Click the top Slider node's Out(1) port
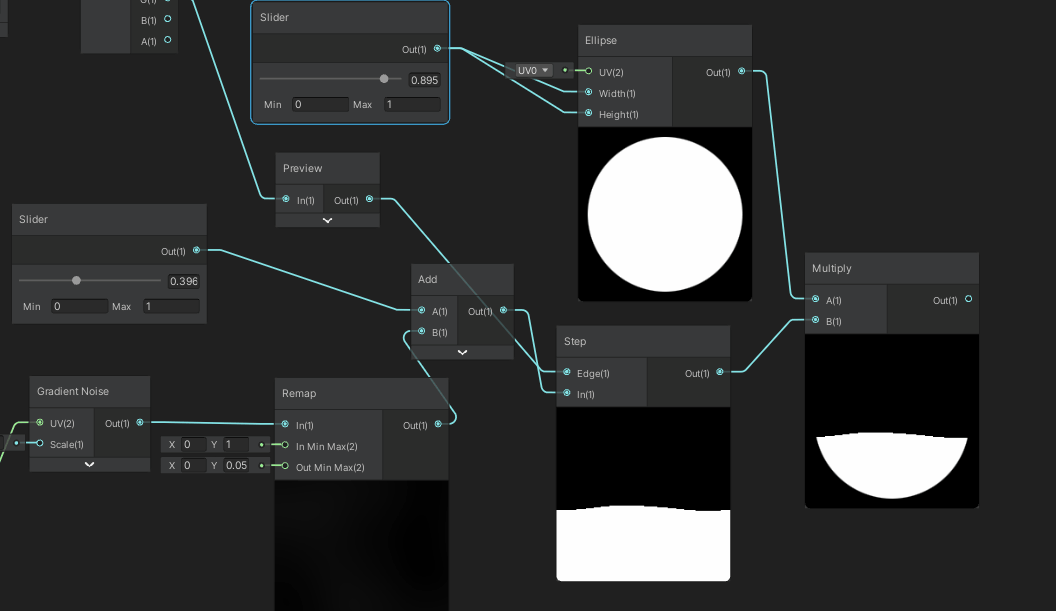The height and width of the screenshot is (611, 1056). pyautogui.click(x=438, y=49)
